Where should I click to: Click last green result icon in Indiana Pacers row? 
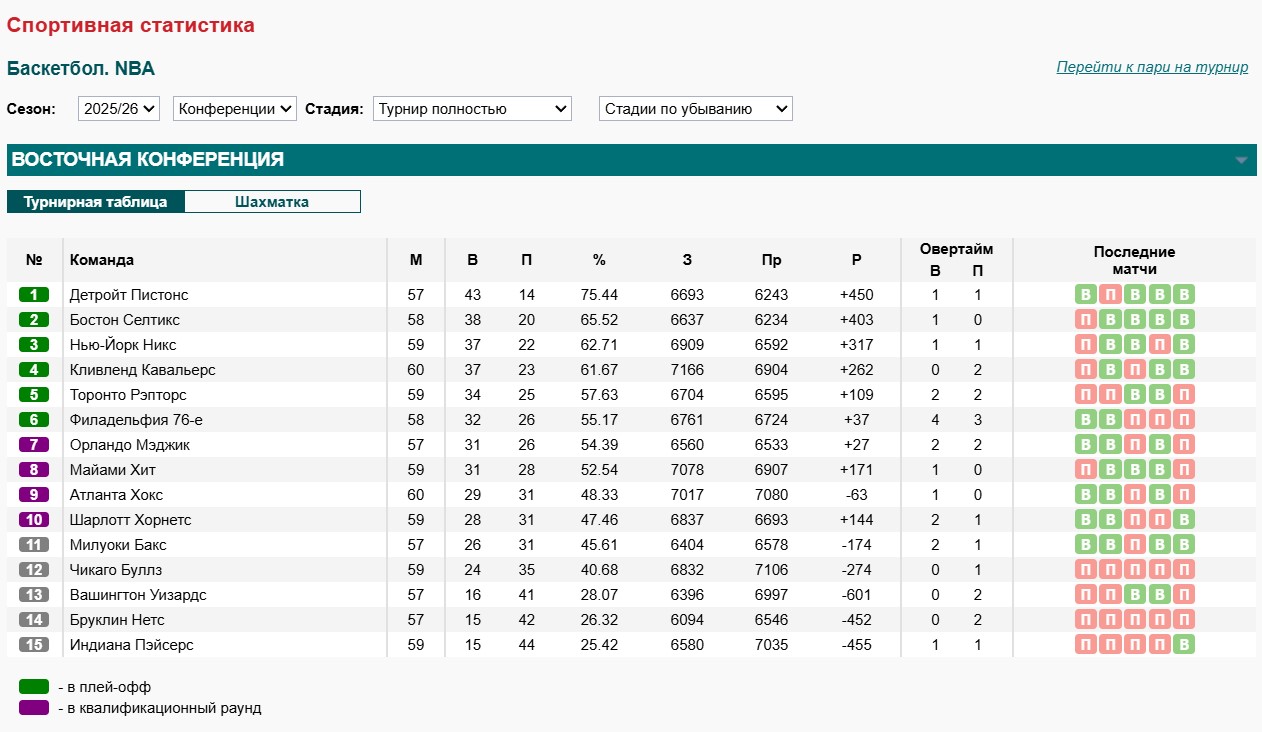(1184, 645)
